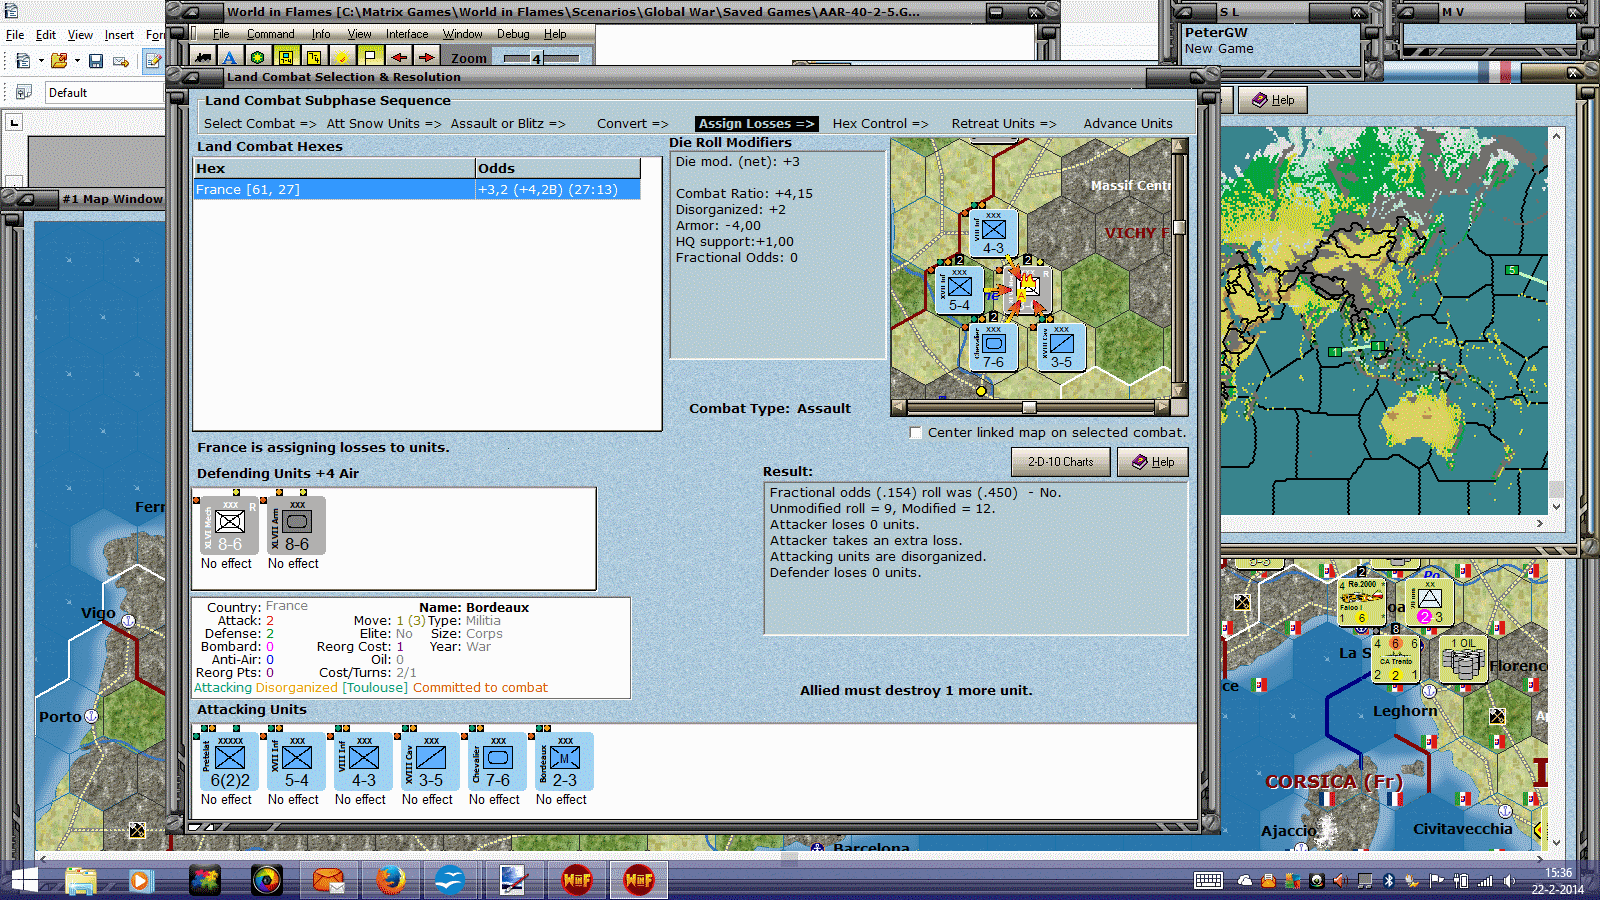This screenshot has height=900, width=1600.
Task: Click the world overview map vertical scrollbar
Action: (x=1555, y=320)
